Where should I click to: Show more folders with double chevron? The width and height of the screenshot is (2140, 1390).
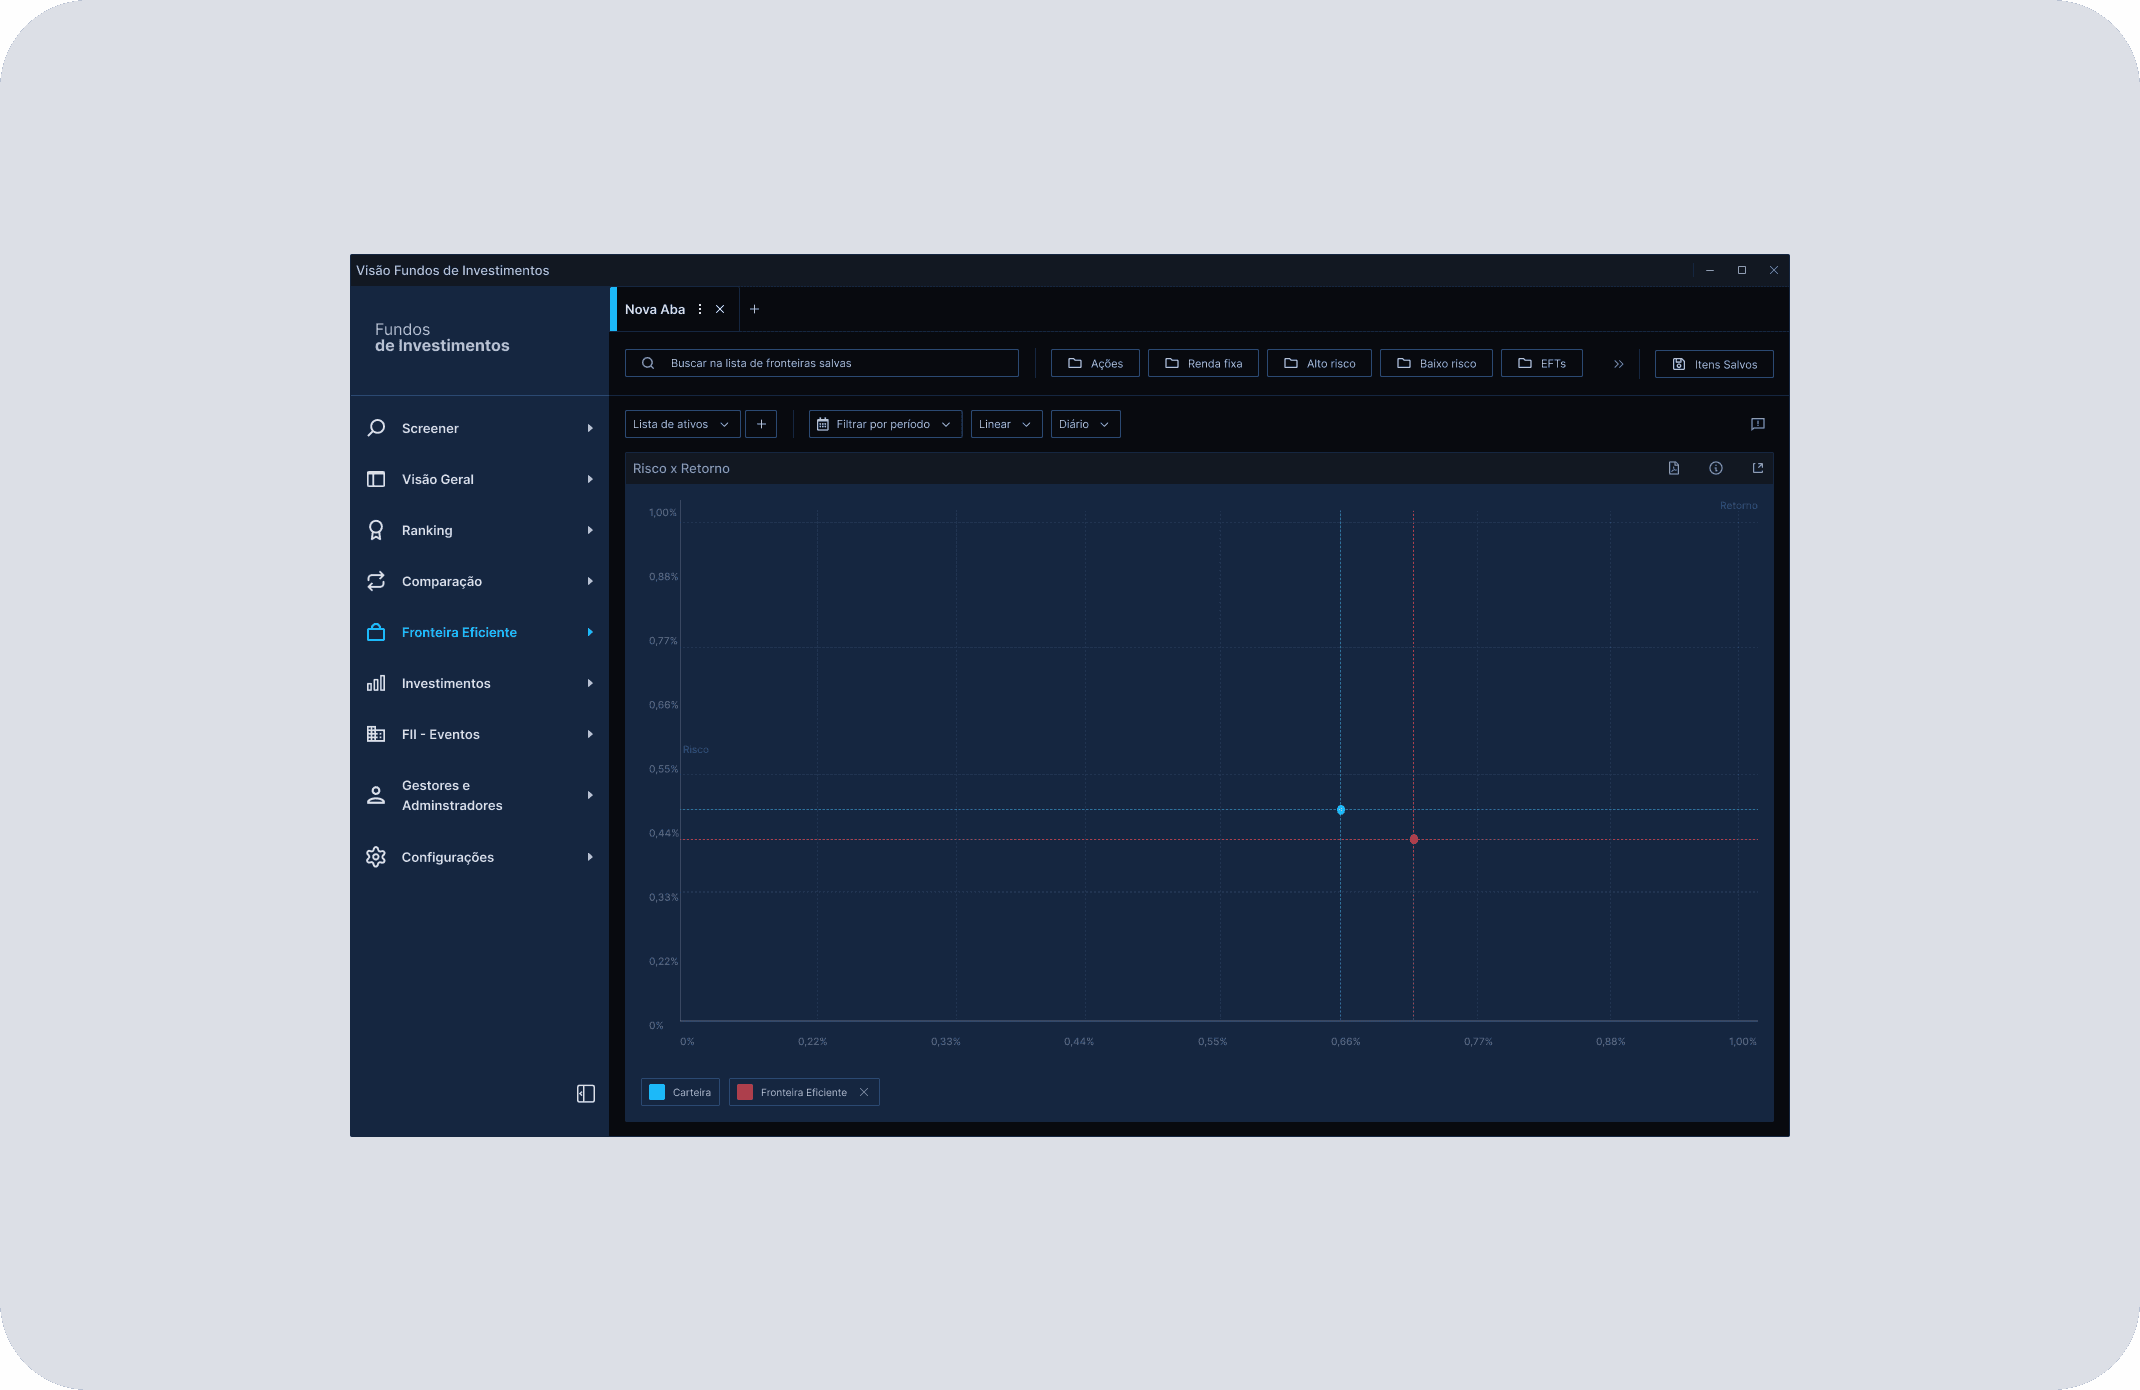pyautogui.click(x=1618, y=364)
